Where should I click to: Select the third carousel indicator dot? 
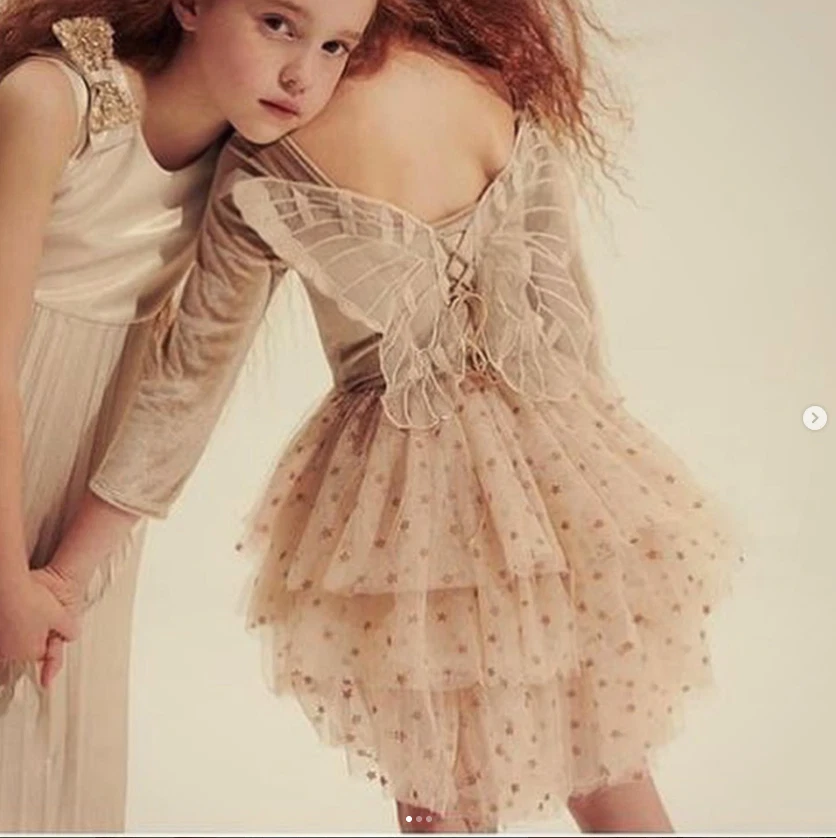coord(429,819)
